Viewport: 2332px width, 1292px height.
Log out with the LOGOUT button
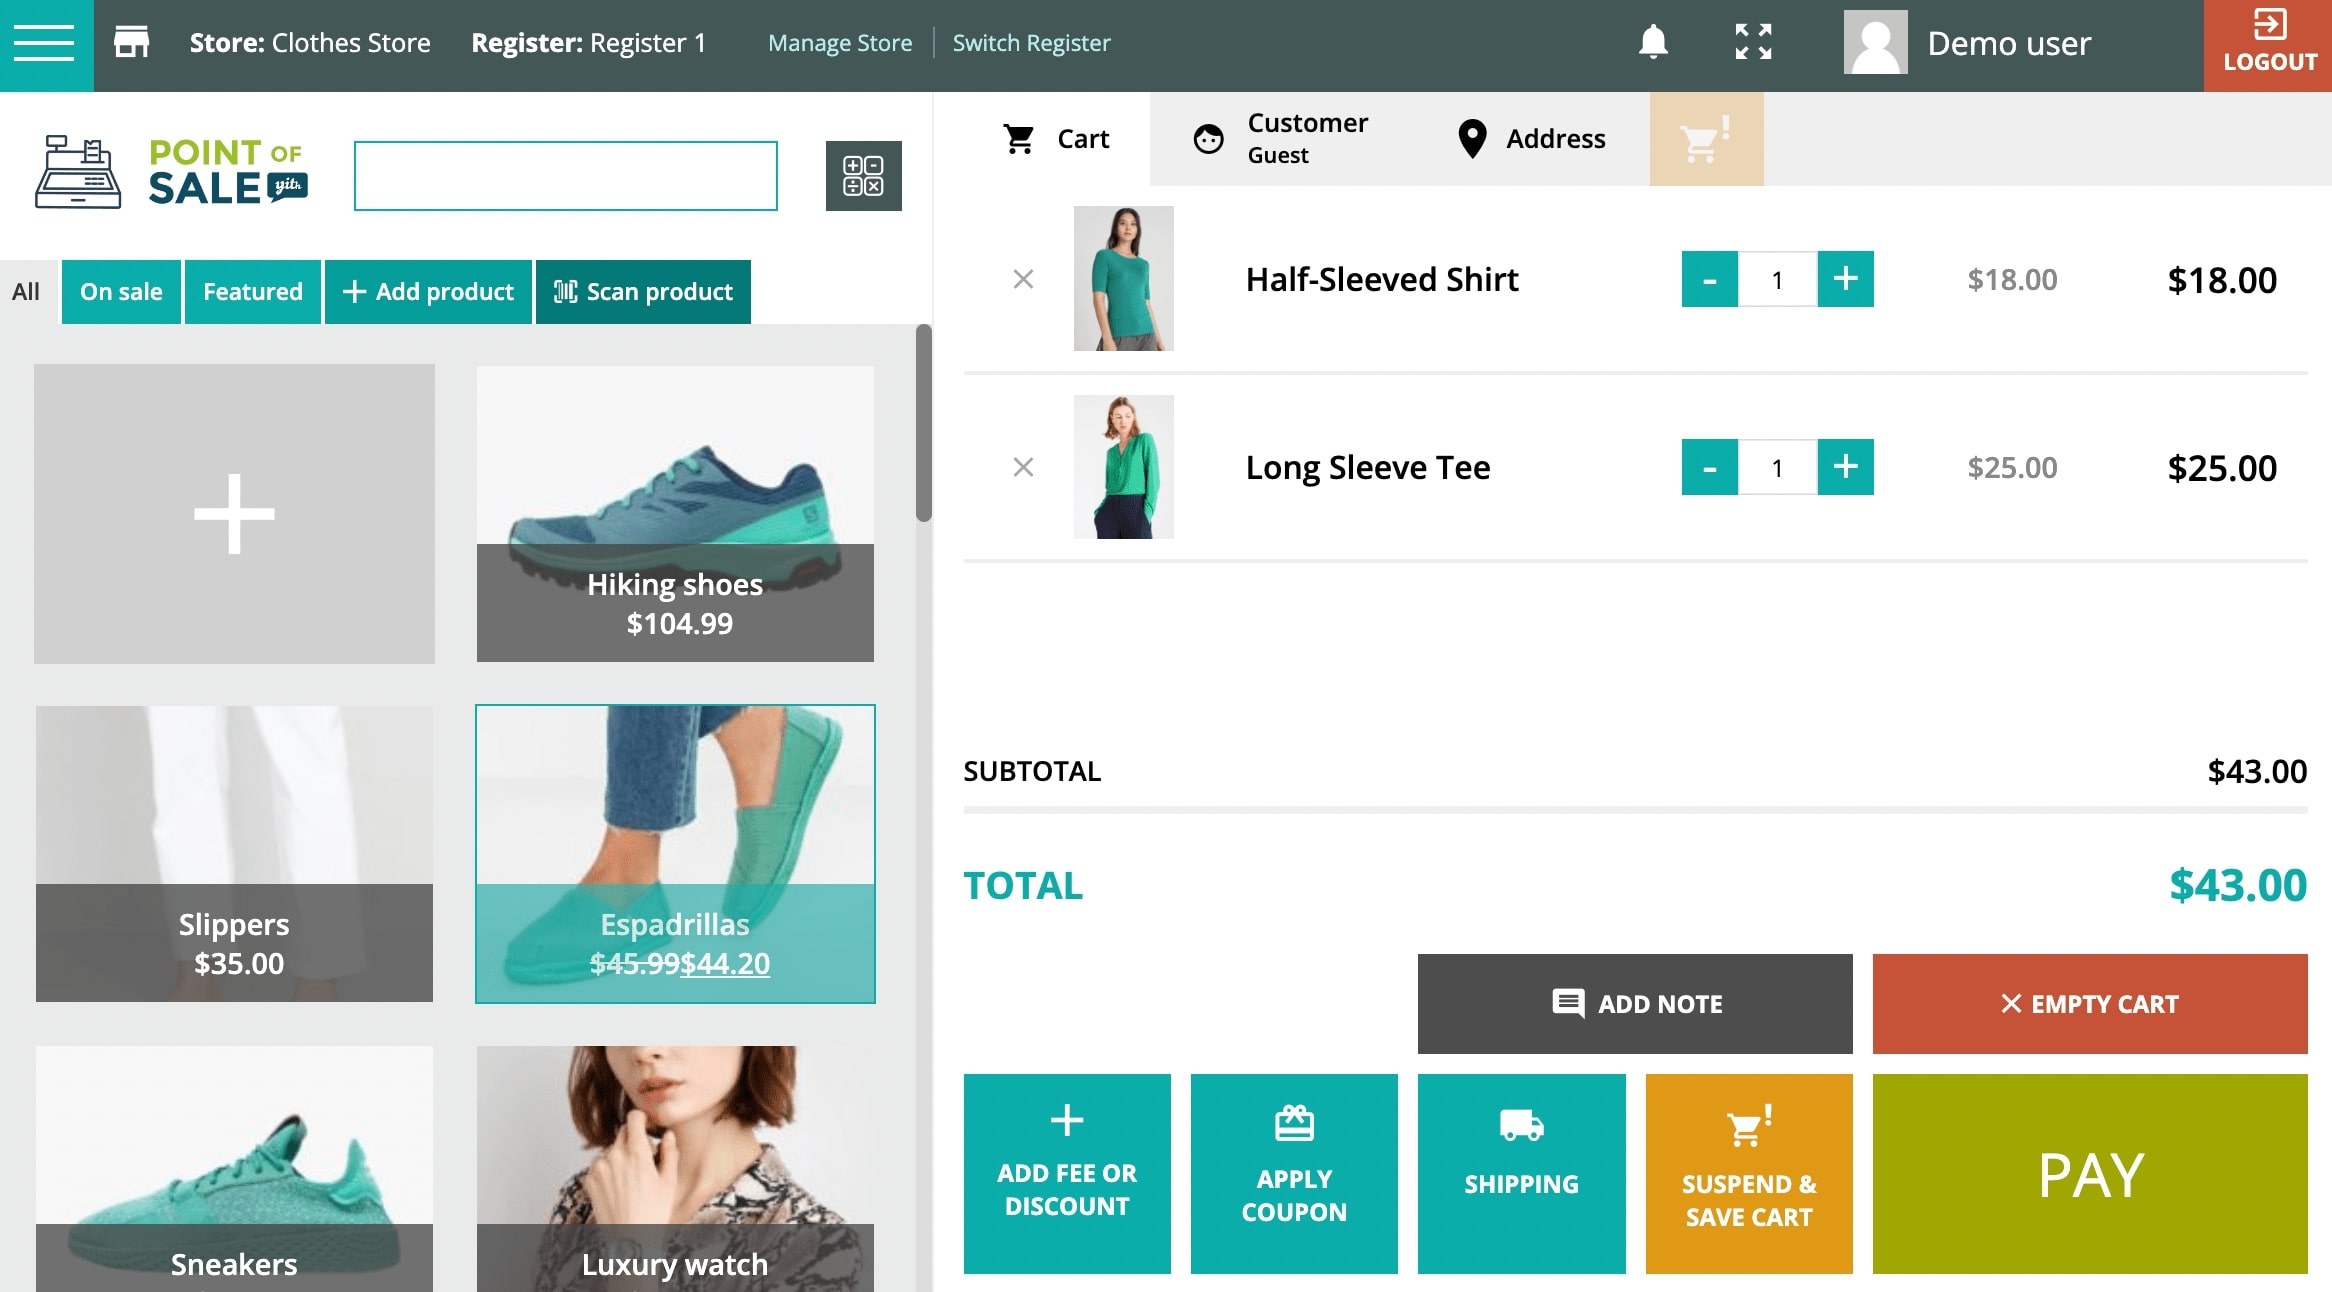tap(2268, 45)
